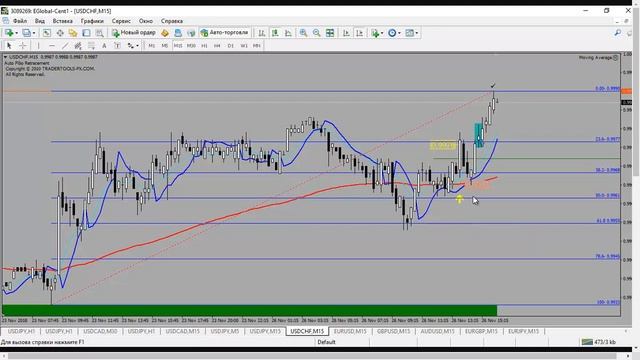Select the Equidistant Channel tool
This screenshot has height=360, width=640.
click(x=78, y=46)
